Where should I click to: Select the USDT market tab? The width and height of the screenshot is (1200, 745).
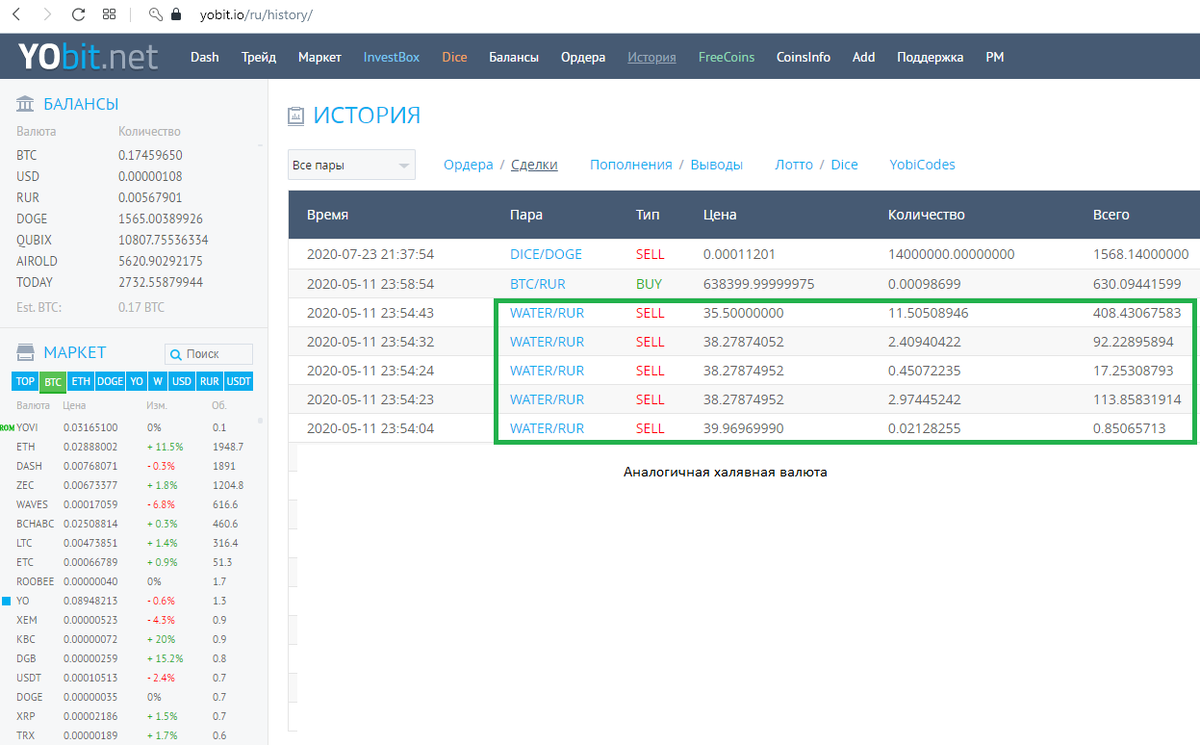(x=238, y=381)
